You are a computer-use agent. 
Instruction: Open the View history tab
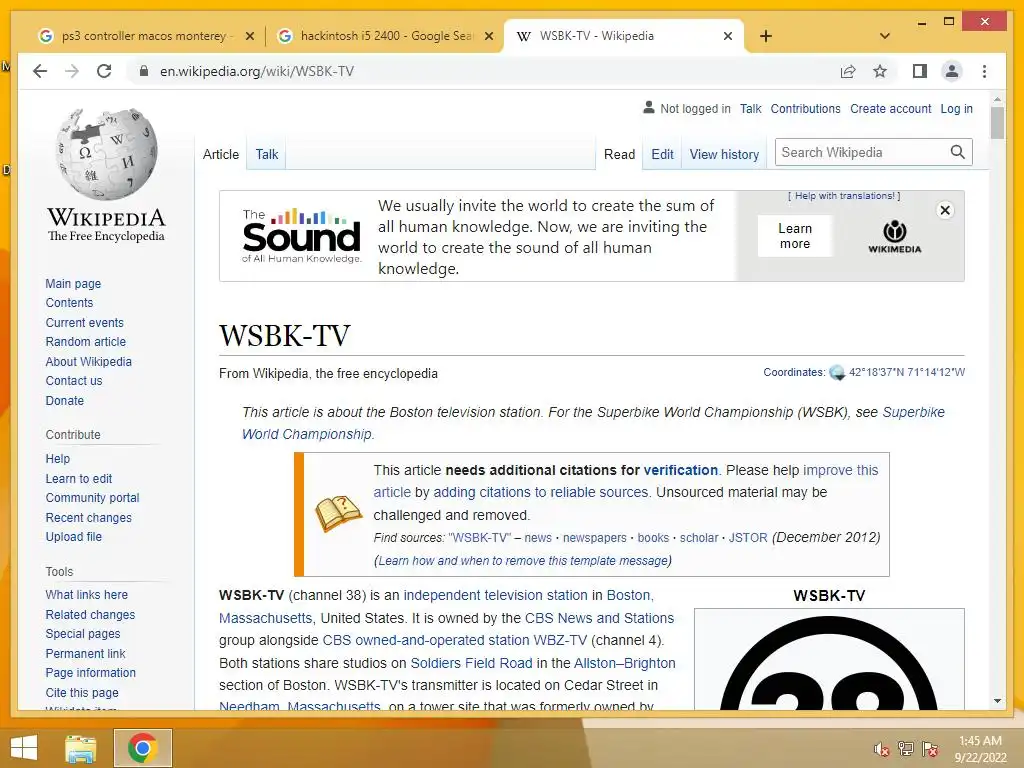pyautogui.click(x=724, y=154)
